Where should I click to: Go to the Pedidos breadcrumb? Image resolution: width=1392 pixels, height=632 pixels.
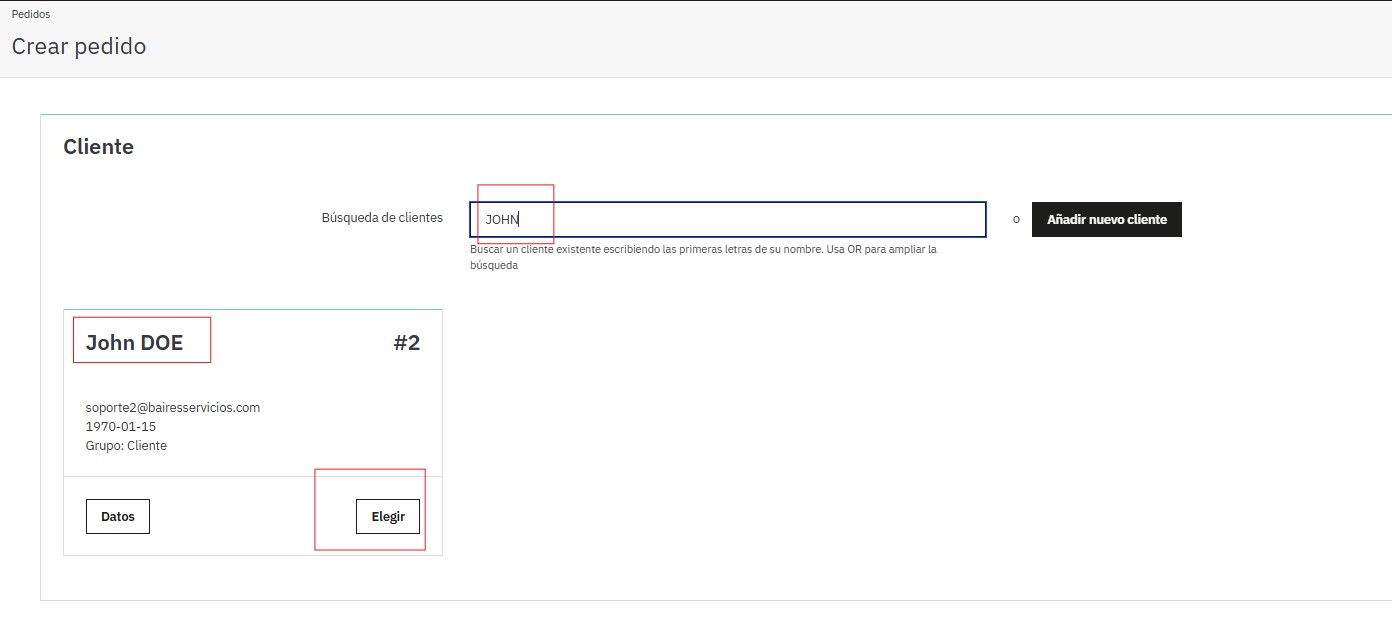31,15
